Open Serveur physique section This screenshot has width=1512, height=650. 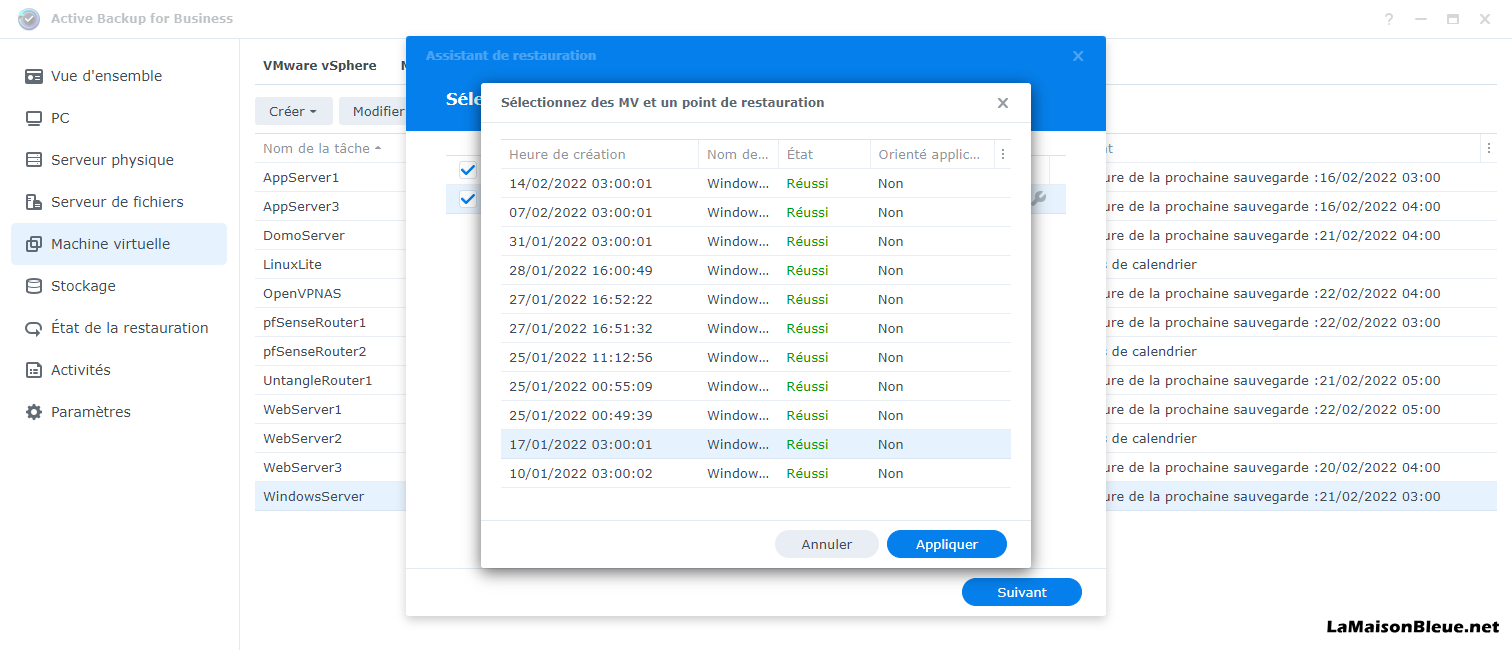(119, 160)
